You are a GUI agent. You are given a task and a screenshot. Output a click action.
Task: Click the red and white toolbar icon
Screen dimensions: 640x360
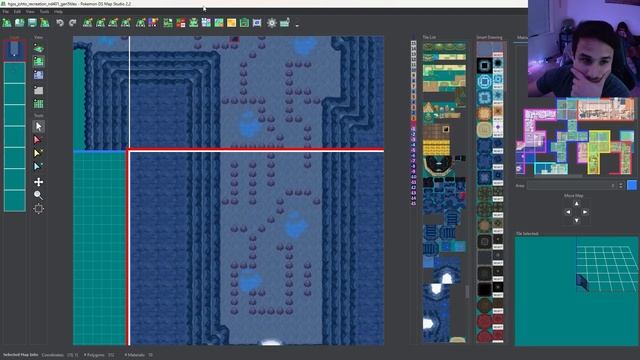tap(181, 23)
